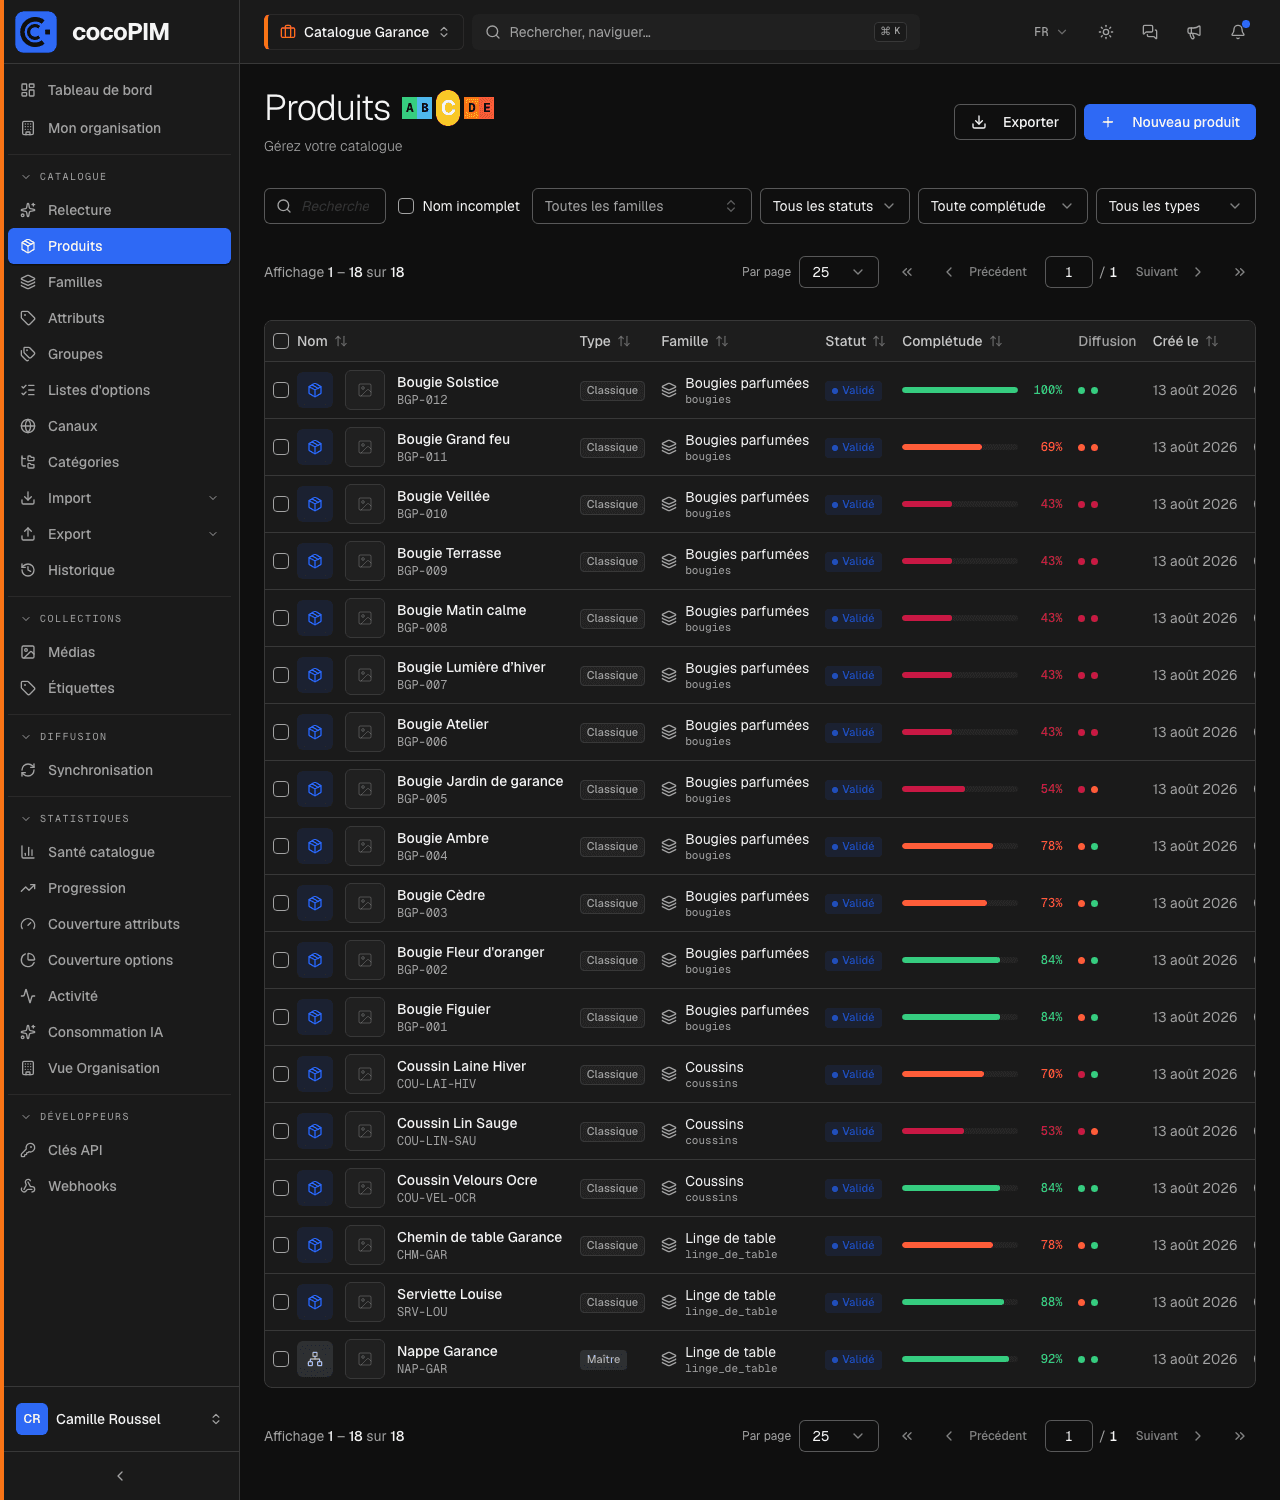The height and width of the screenshot is (1500, 1280).
Task: Sort by Statut using its sort arrows
Action: coord(879,341)
